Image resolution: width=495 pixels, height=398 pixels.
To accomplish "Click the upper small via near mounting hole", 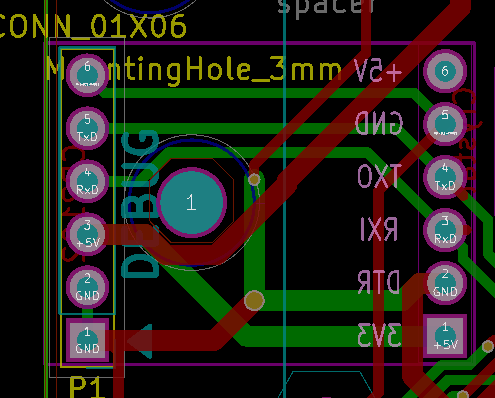I will click(254, 179).
